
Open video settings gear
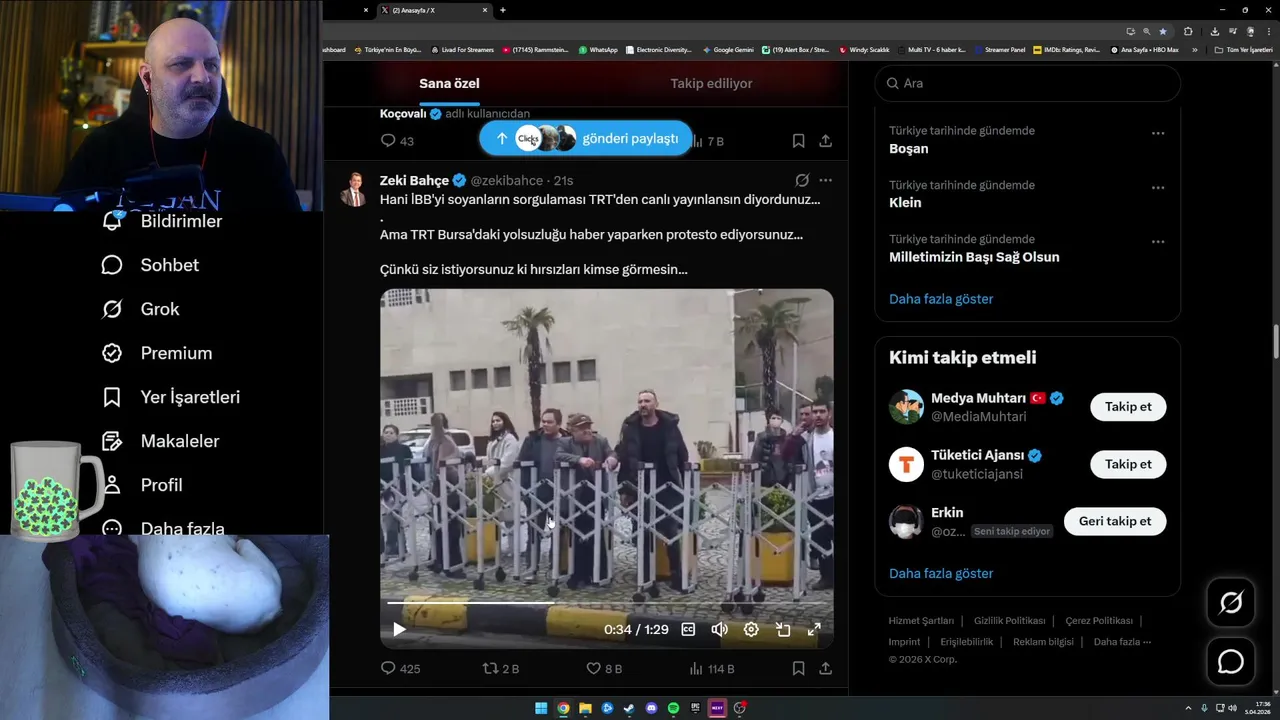coord(751,629)
